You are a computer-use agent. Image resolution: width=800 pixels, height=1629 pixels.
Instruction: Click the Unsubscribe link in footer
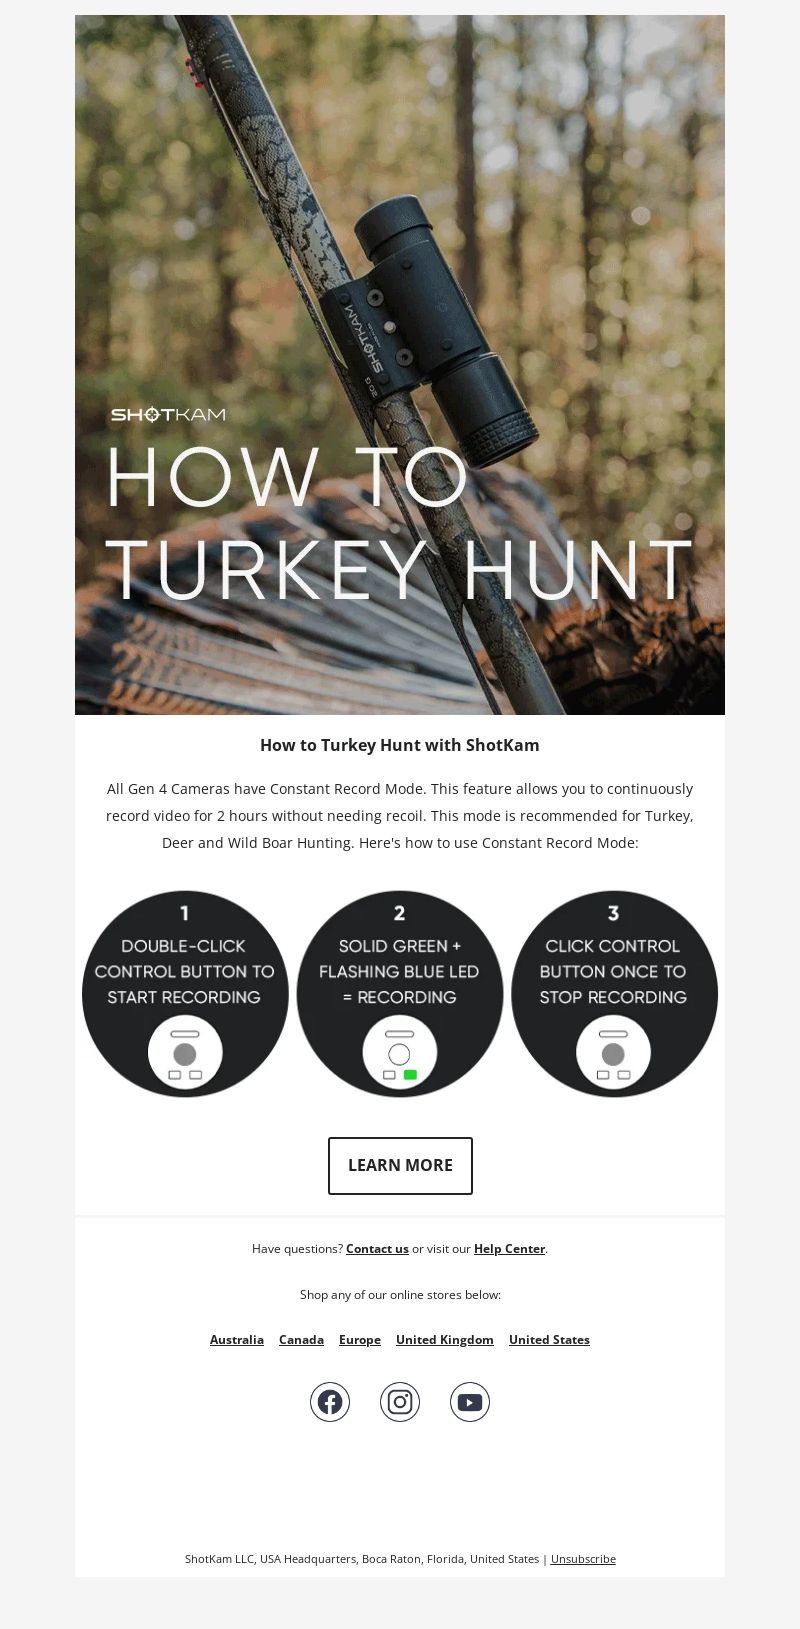click(583, 1558)
